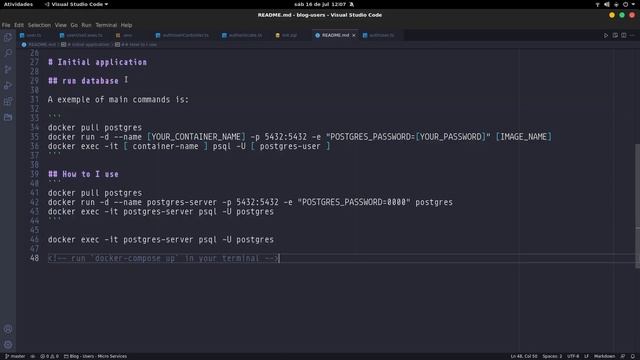Image resolution: width=640 pixels, height=360 pixels.
Task: Click the '# Initial application' heading line
Action: coord(97,62)
